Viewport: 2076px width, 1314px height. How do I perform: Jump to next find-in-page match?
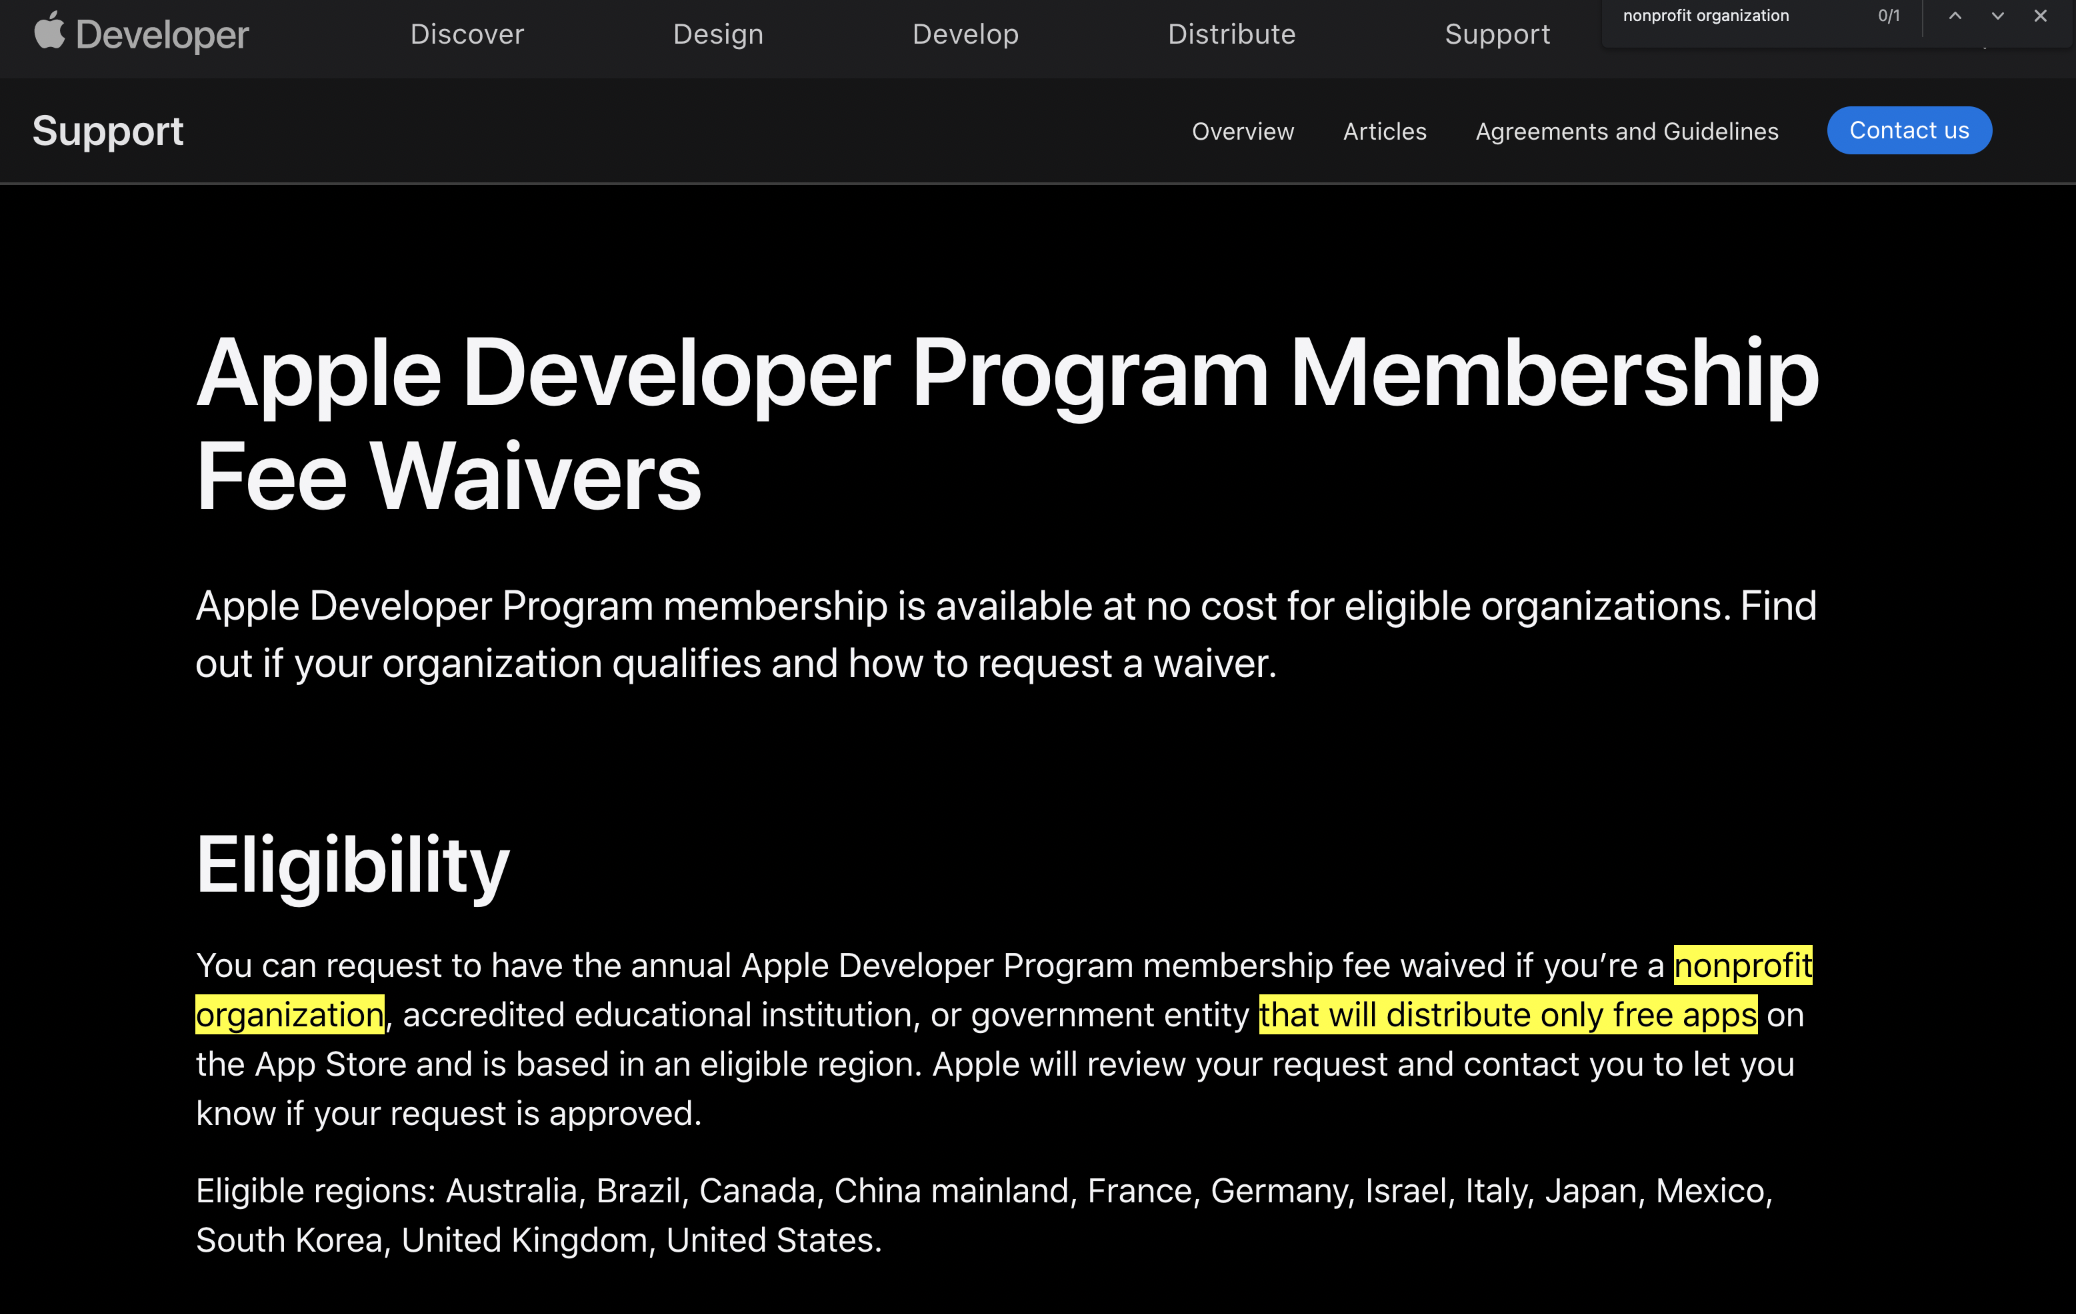(x=1997, y=16)
